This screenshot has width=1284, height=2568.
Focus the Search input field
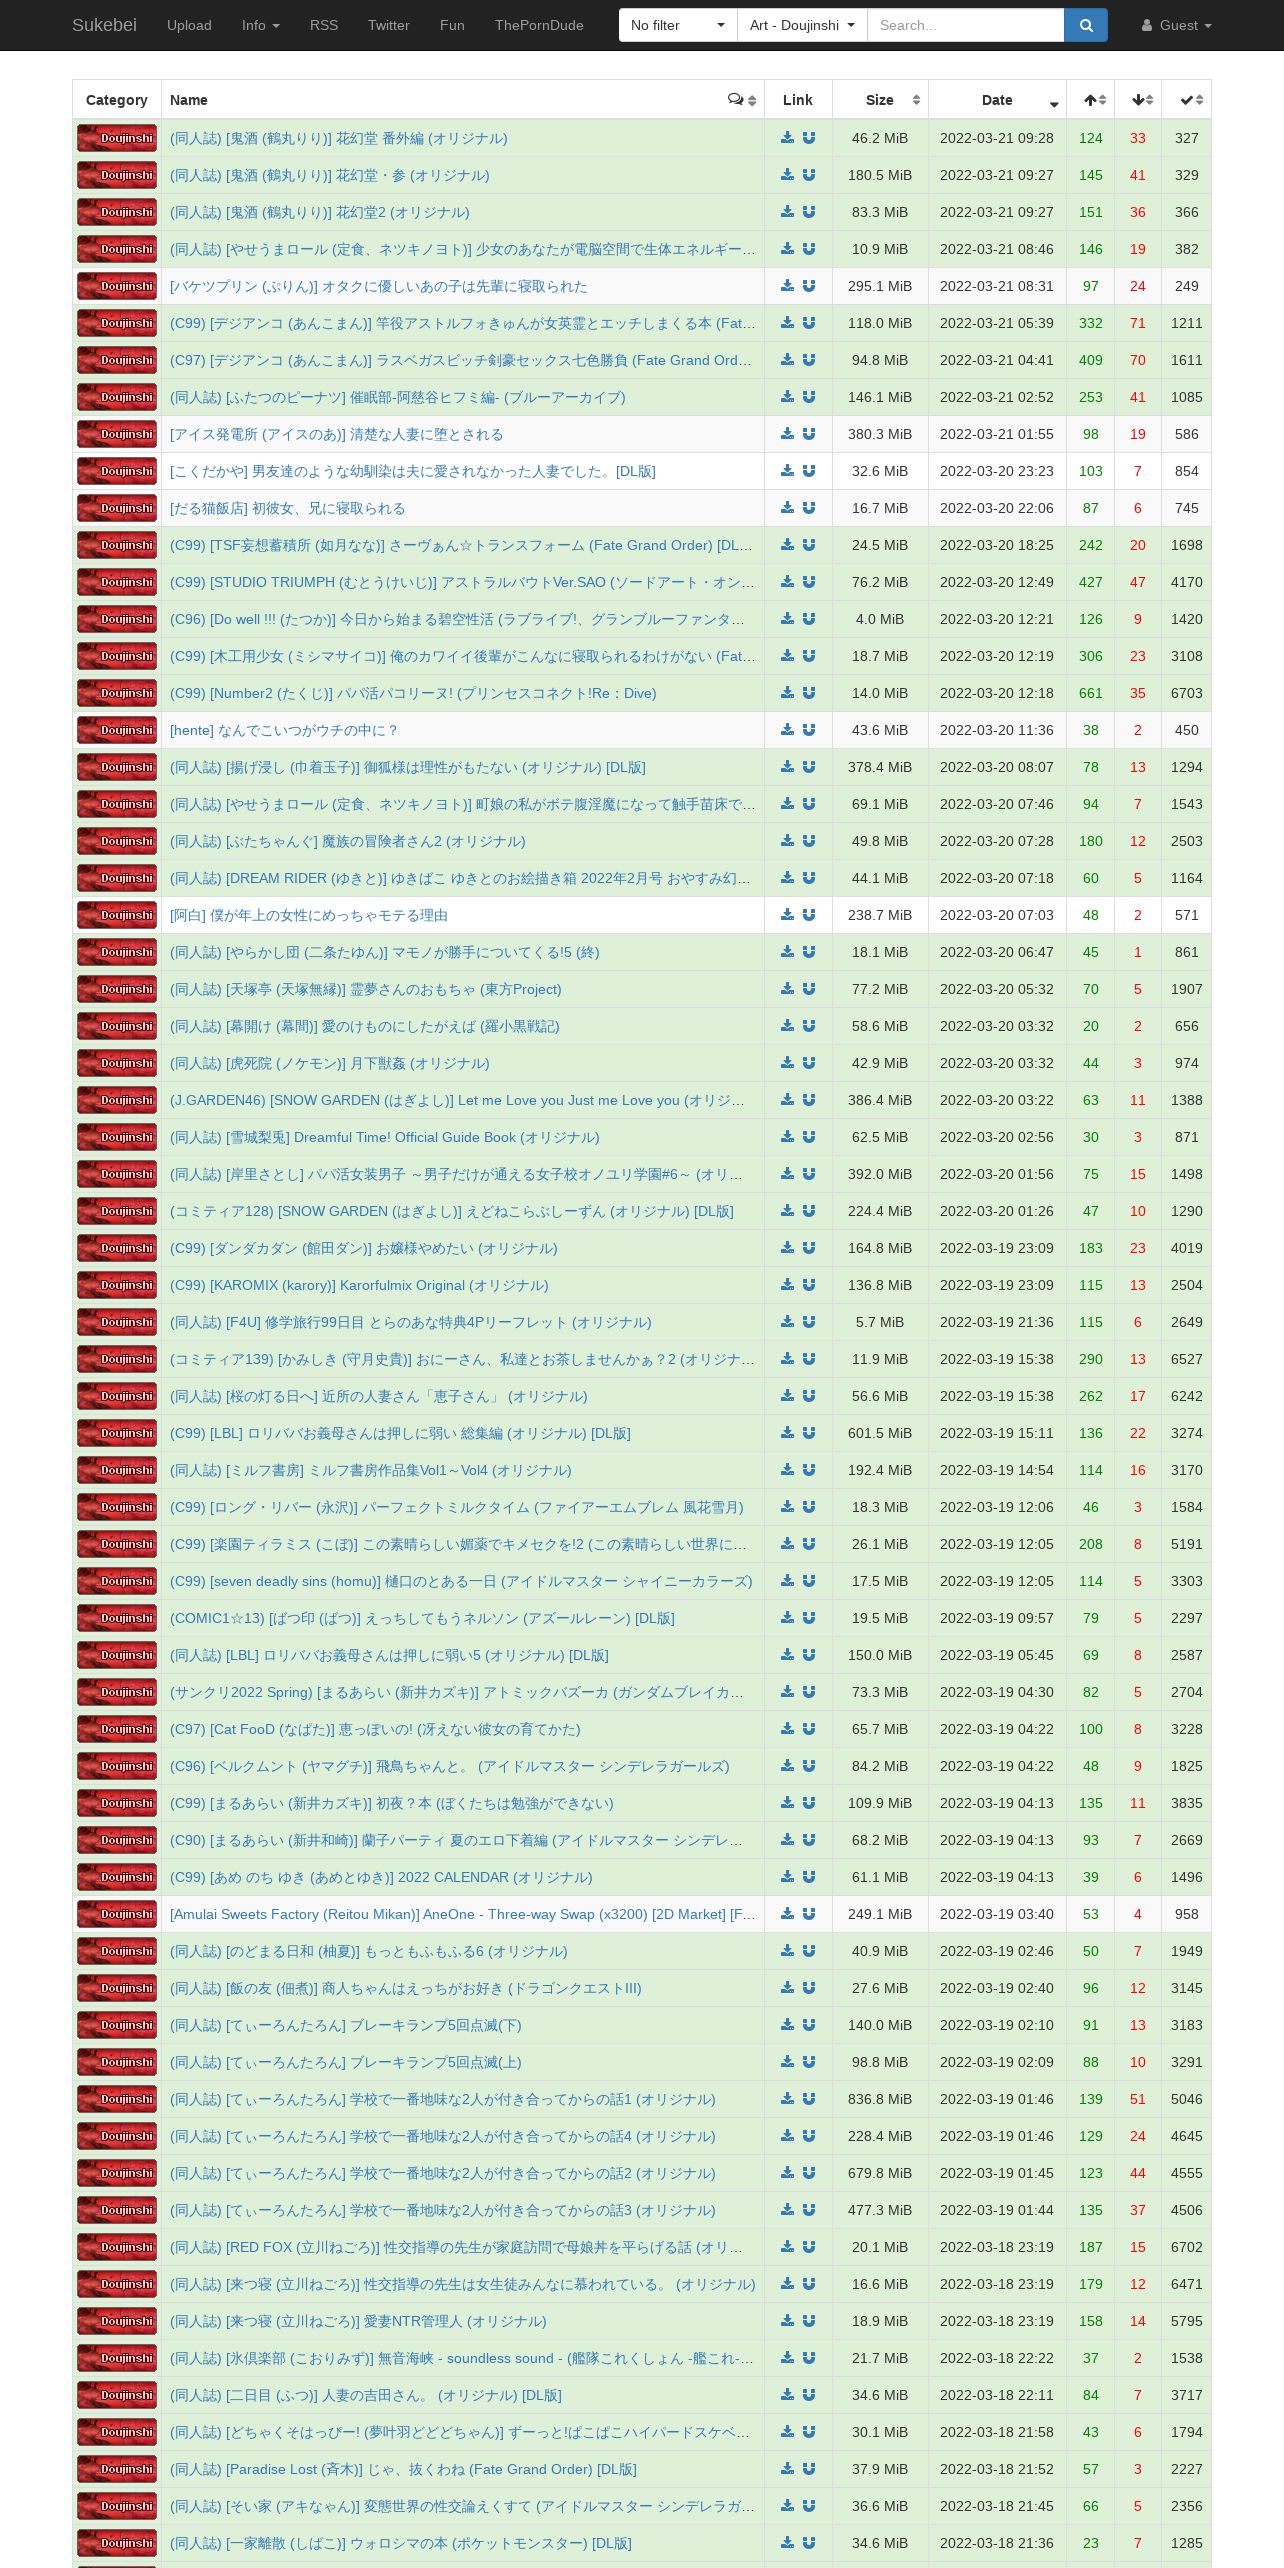point(965,25)
